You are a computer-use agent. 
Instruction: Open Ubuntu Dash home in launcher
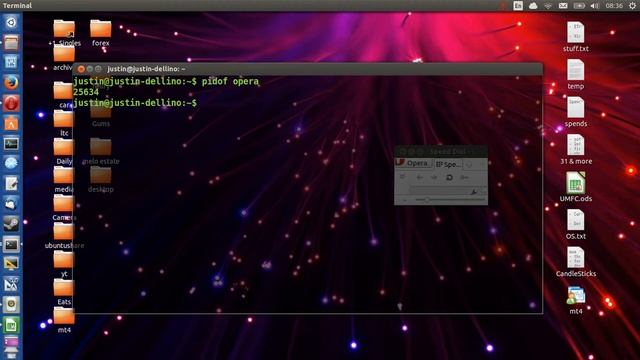tap(11, 22)
